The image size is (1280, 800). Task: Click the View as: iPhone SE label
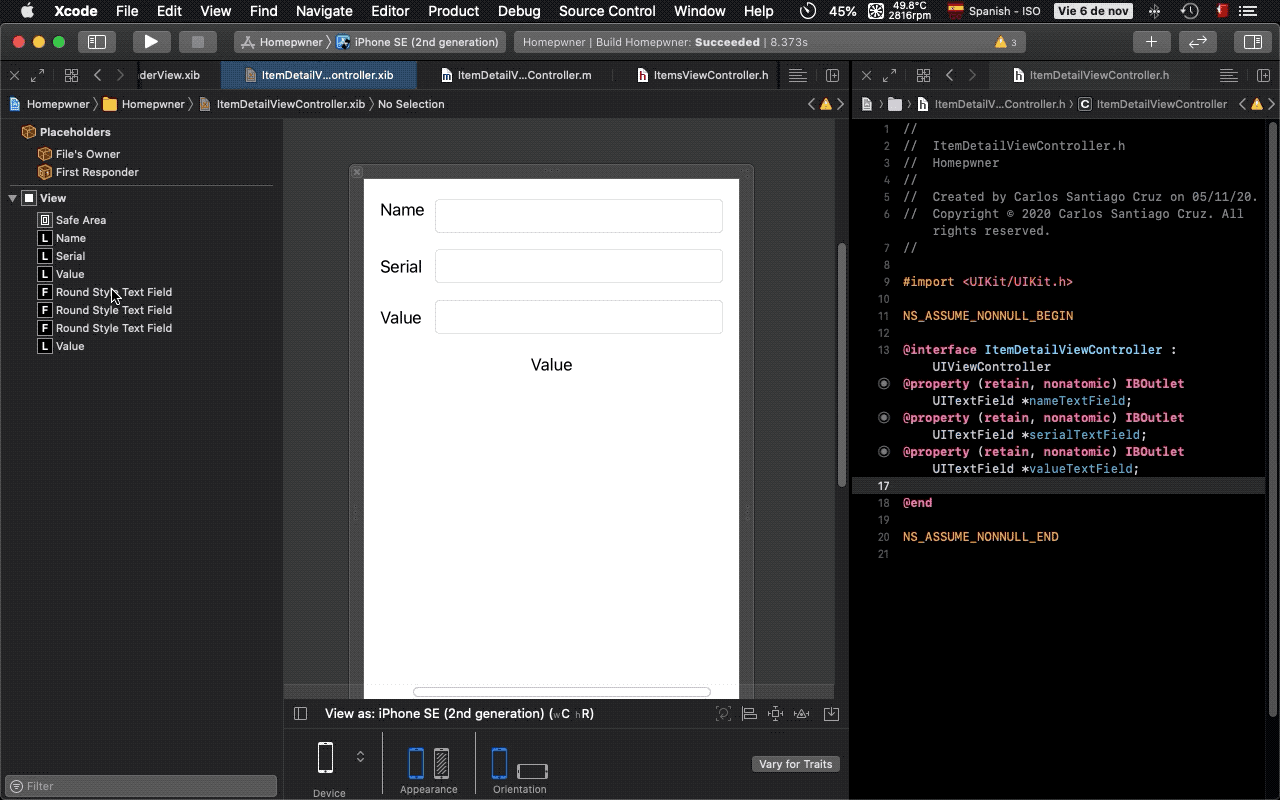pyautogui.click(x=460, y=714)
